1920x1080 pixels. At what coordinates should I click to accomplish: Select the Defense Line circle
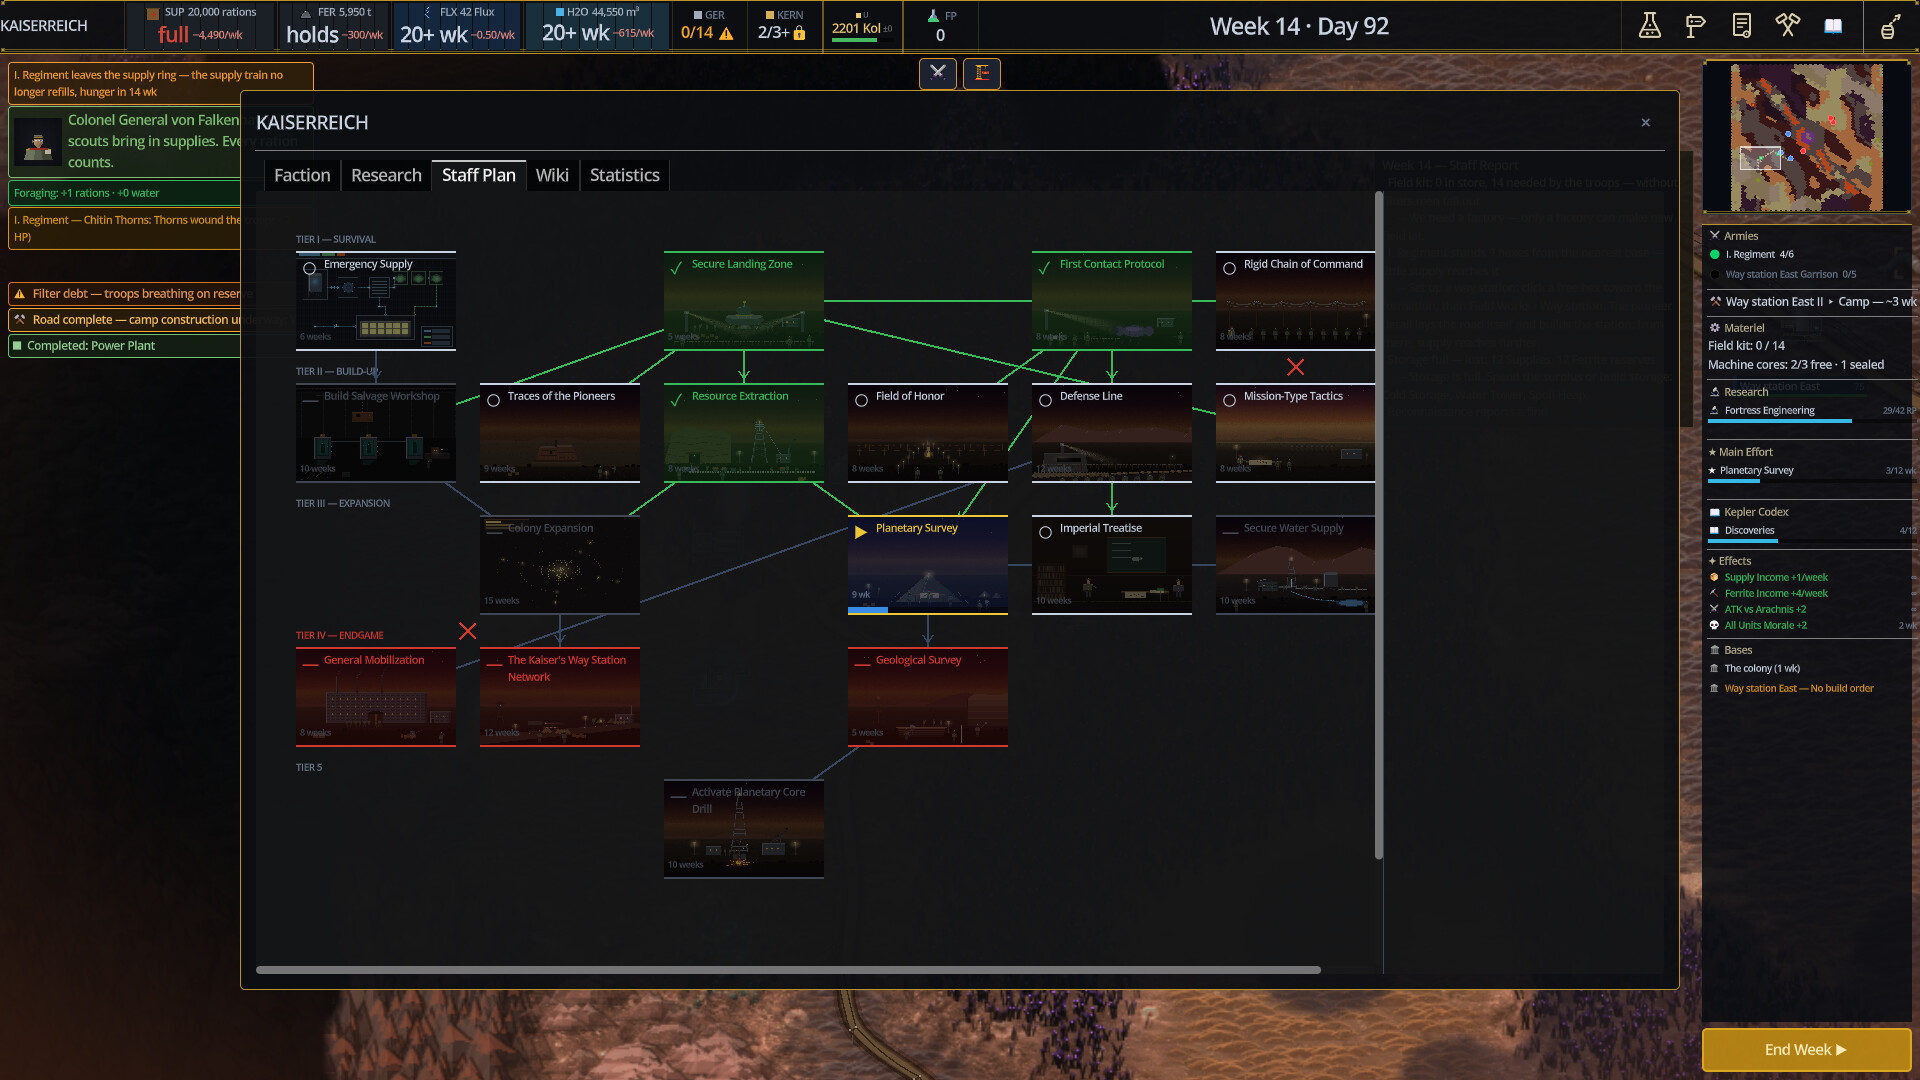click(1046, 400)
